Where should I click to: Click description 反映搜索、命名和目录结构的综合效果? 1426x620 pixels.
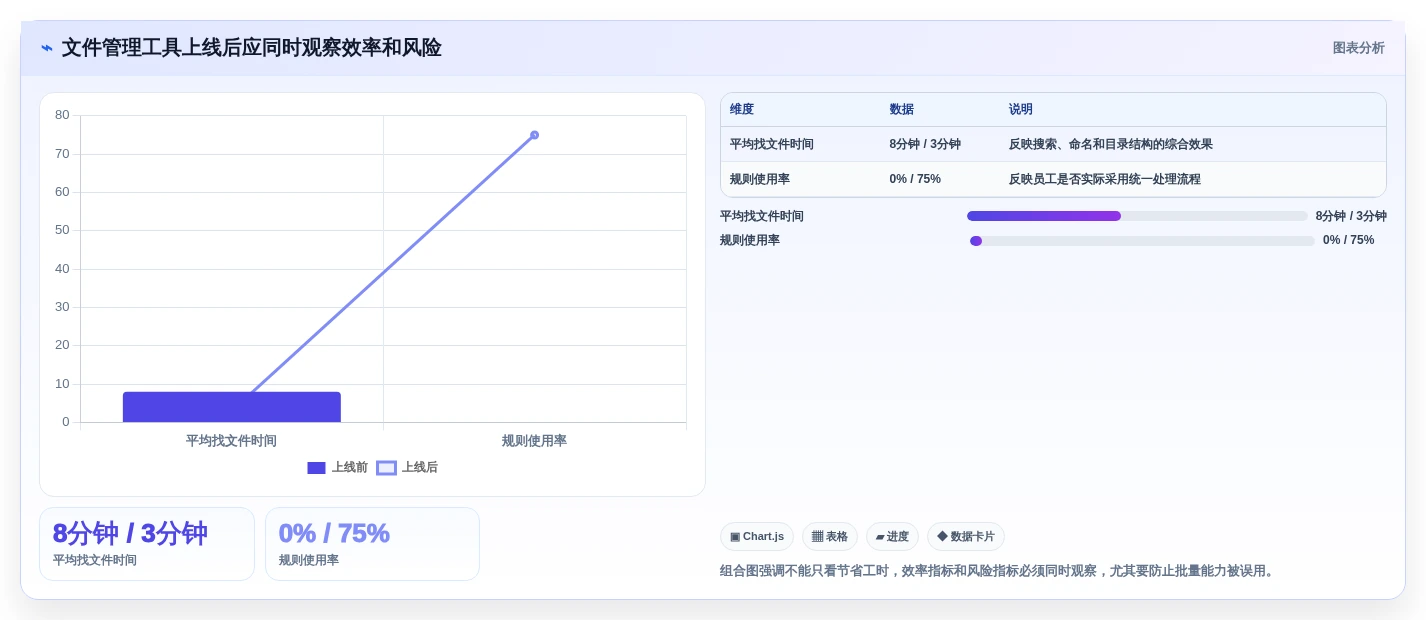tap(1111, 144)
